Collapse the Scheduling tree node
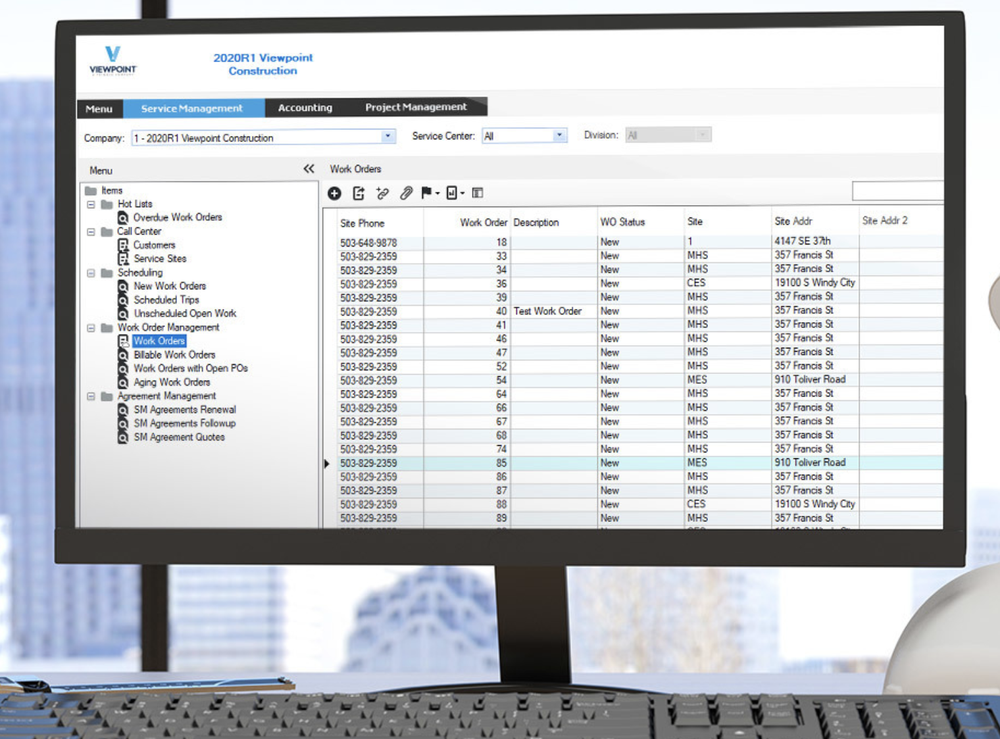Screen dimensions: 1000x739 coord(91,273)
